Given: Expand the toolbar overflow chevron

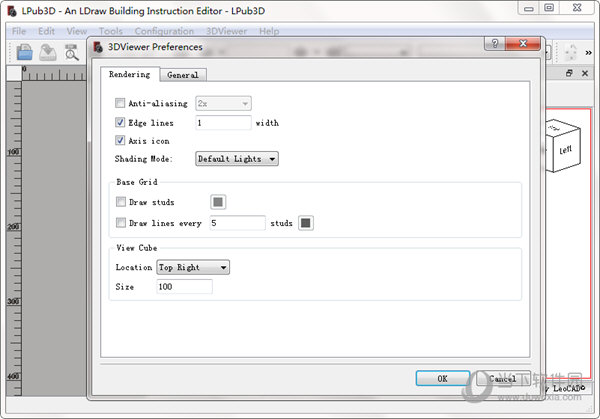Looking at the screenshot, I should (588, 53).
